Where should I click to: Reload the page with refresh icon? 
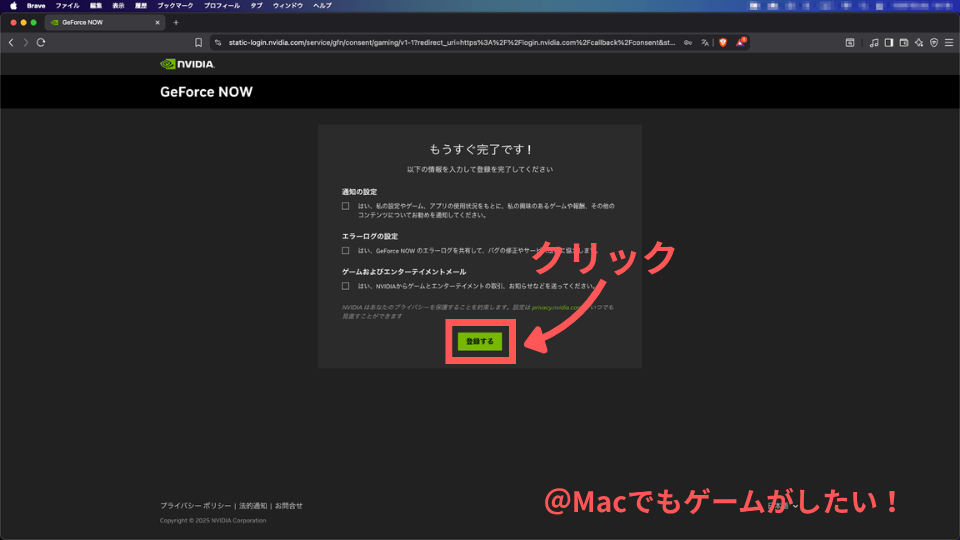41,43
